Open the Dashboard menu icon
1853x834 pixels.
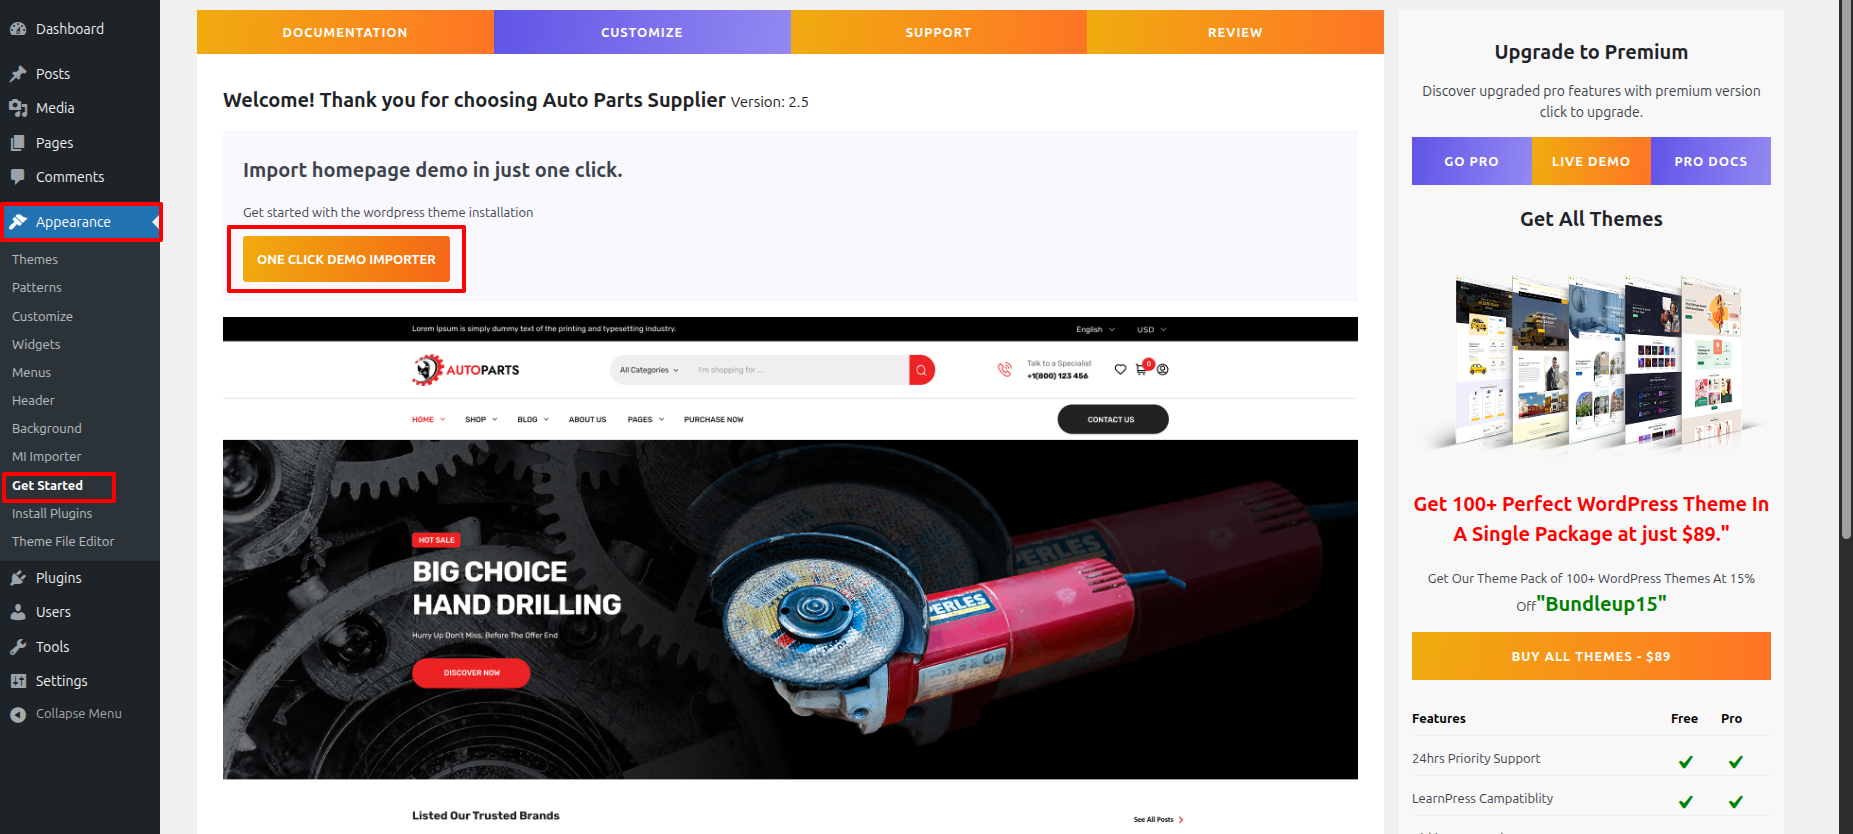pos(18,29)
